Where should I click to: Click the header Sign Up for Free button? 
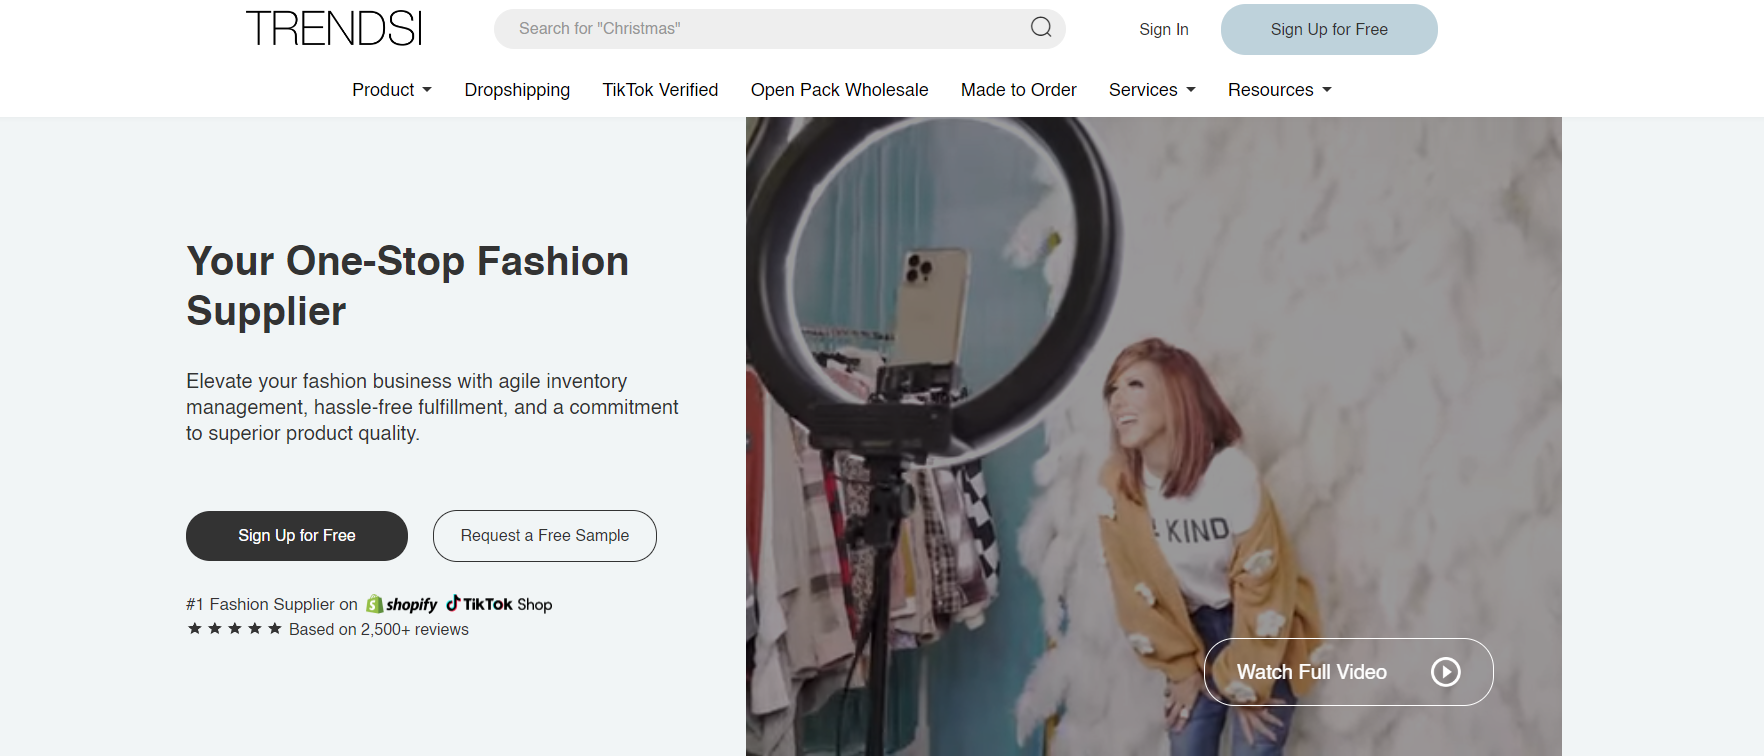[x=1329, y=29]
